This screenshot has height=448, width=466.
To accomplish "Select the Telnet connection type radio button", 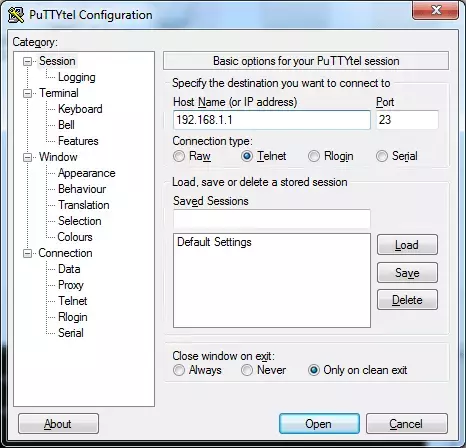I will [247, 156].
